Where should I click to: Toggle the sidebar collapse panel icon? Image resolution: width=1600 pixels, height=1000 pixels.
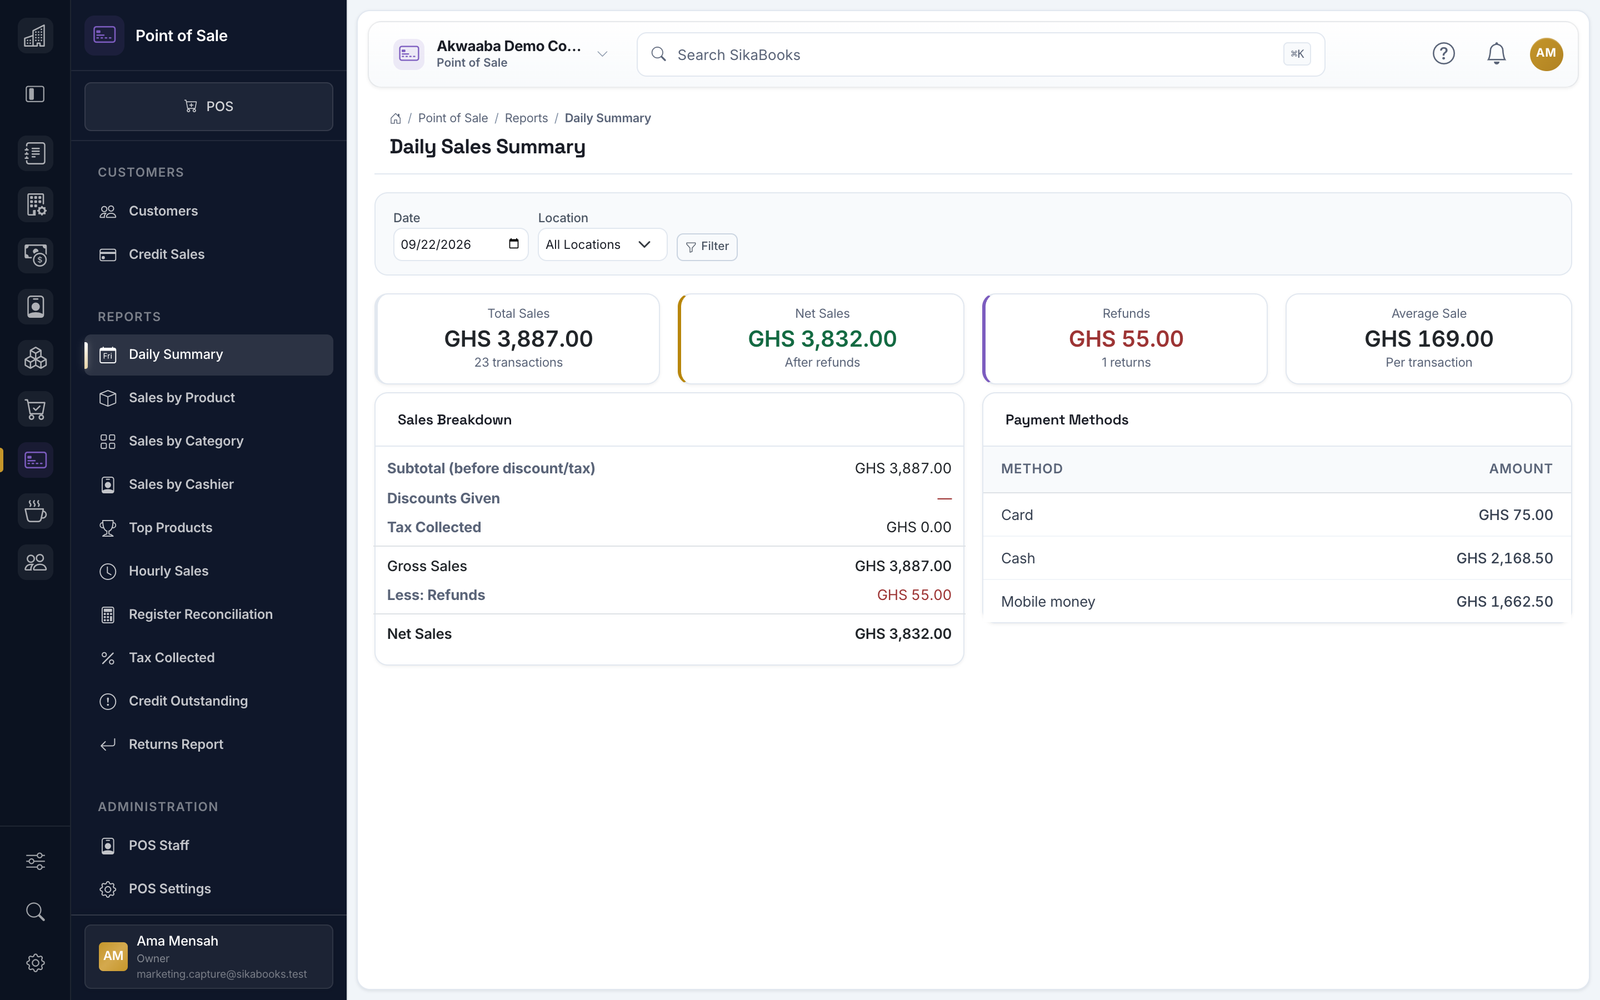pos(35,94)
